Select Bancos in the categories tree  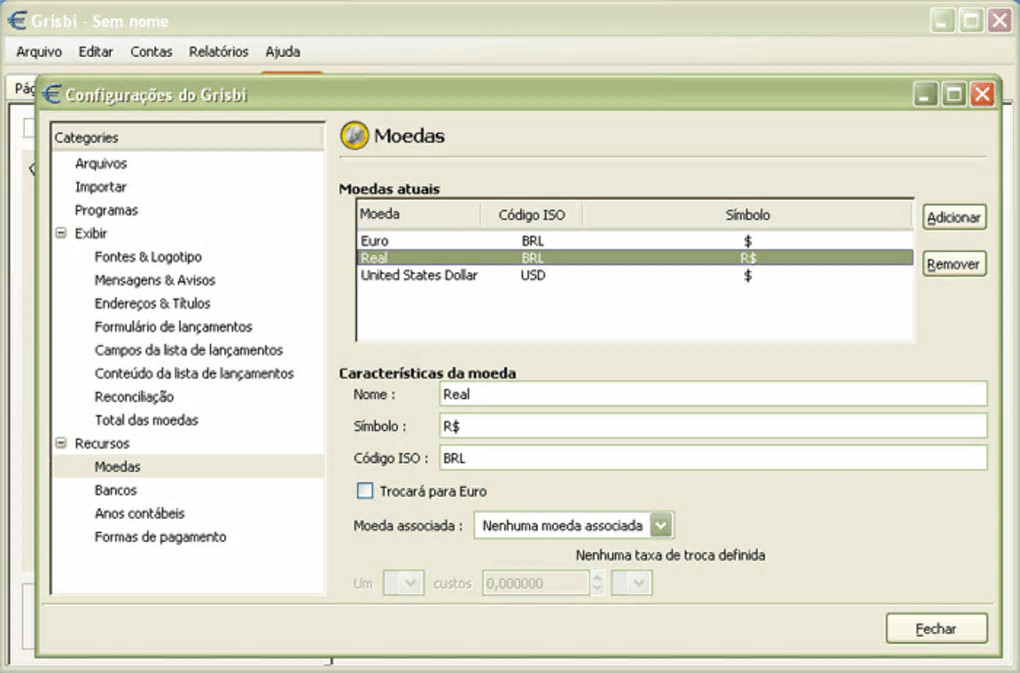[116, 490]
